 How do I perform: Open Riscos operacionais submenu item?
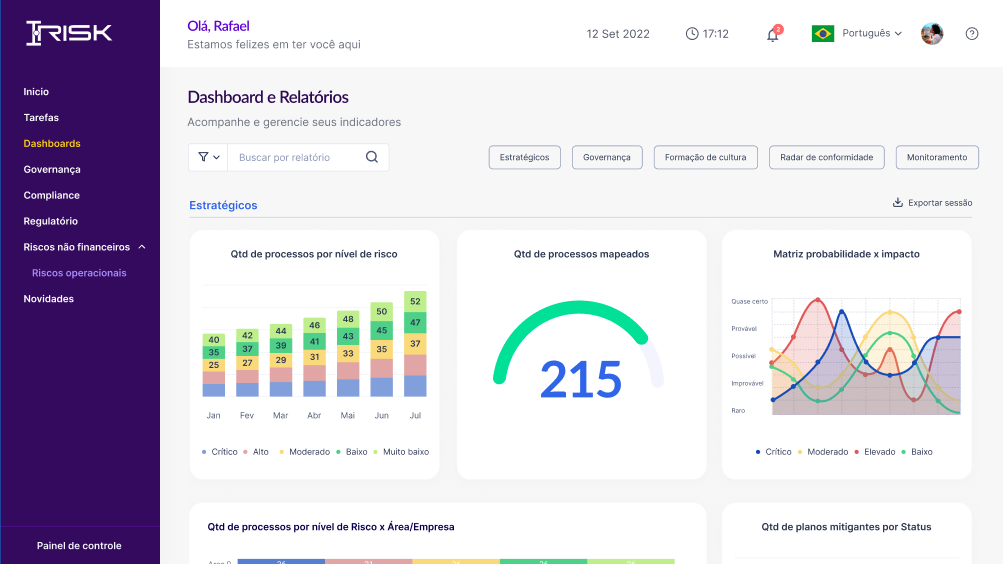(79, 273)
